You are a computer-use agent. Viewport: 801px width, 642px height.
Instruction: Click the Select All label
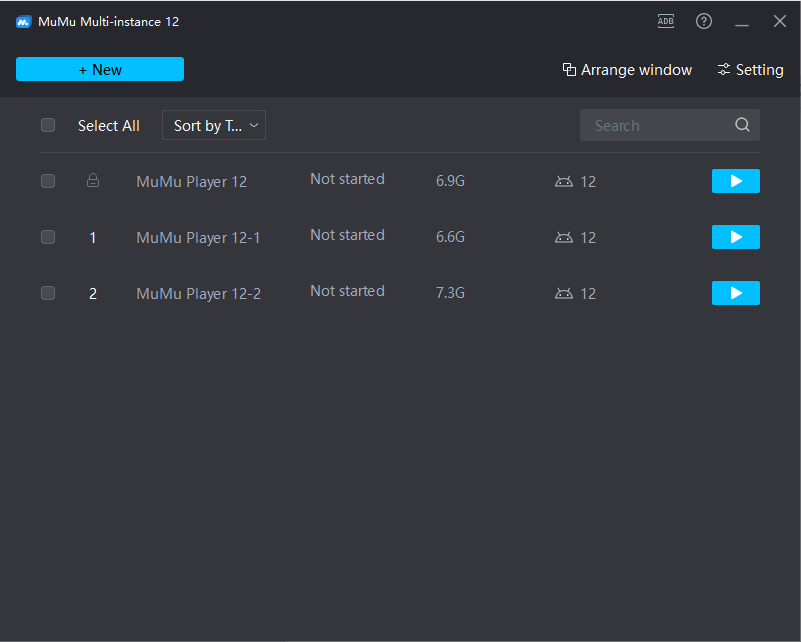(108, 126)
